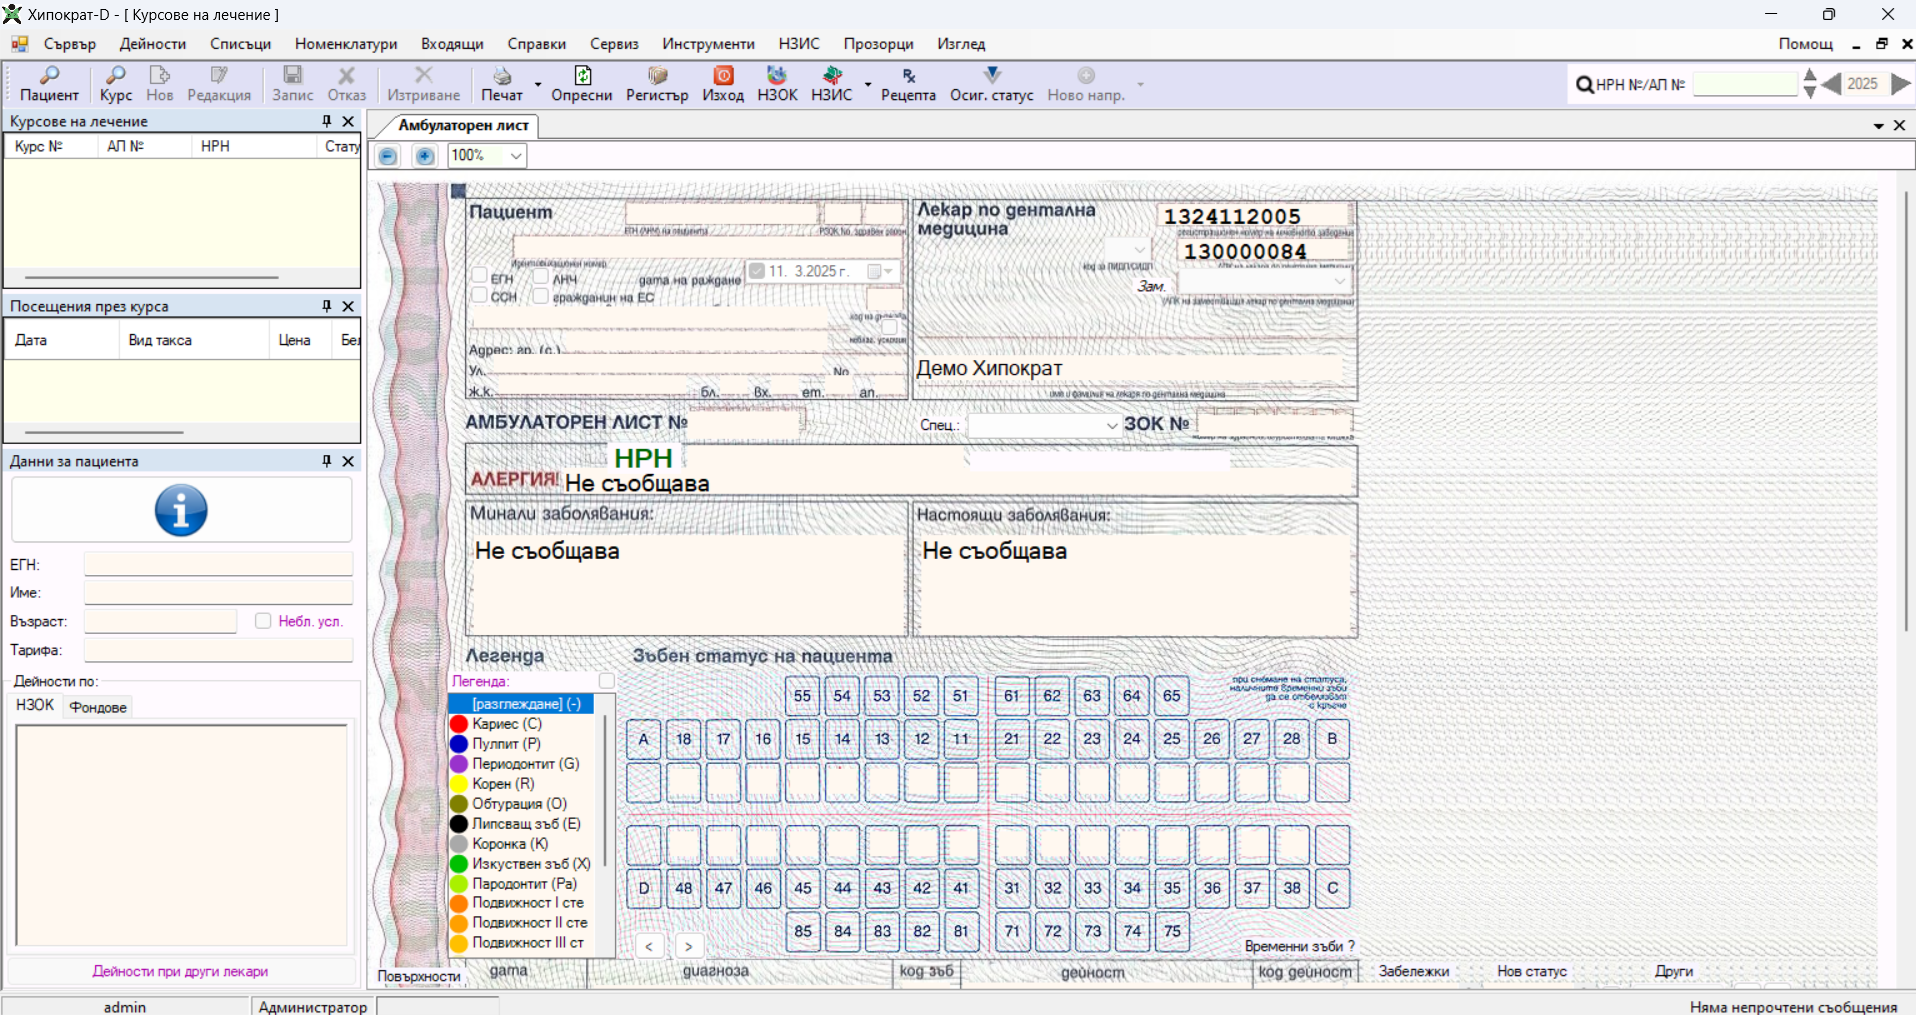Click tooth 46 button
This screenshot has height=1015, width=1916.
[763, 888]
